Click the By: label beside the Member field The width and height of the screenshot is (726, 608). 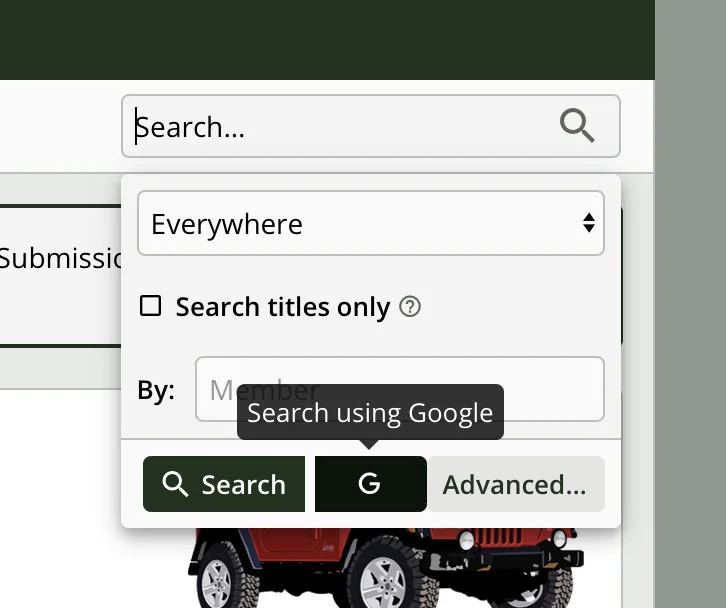pos(156,390)
